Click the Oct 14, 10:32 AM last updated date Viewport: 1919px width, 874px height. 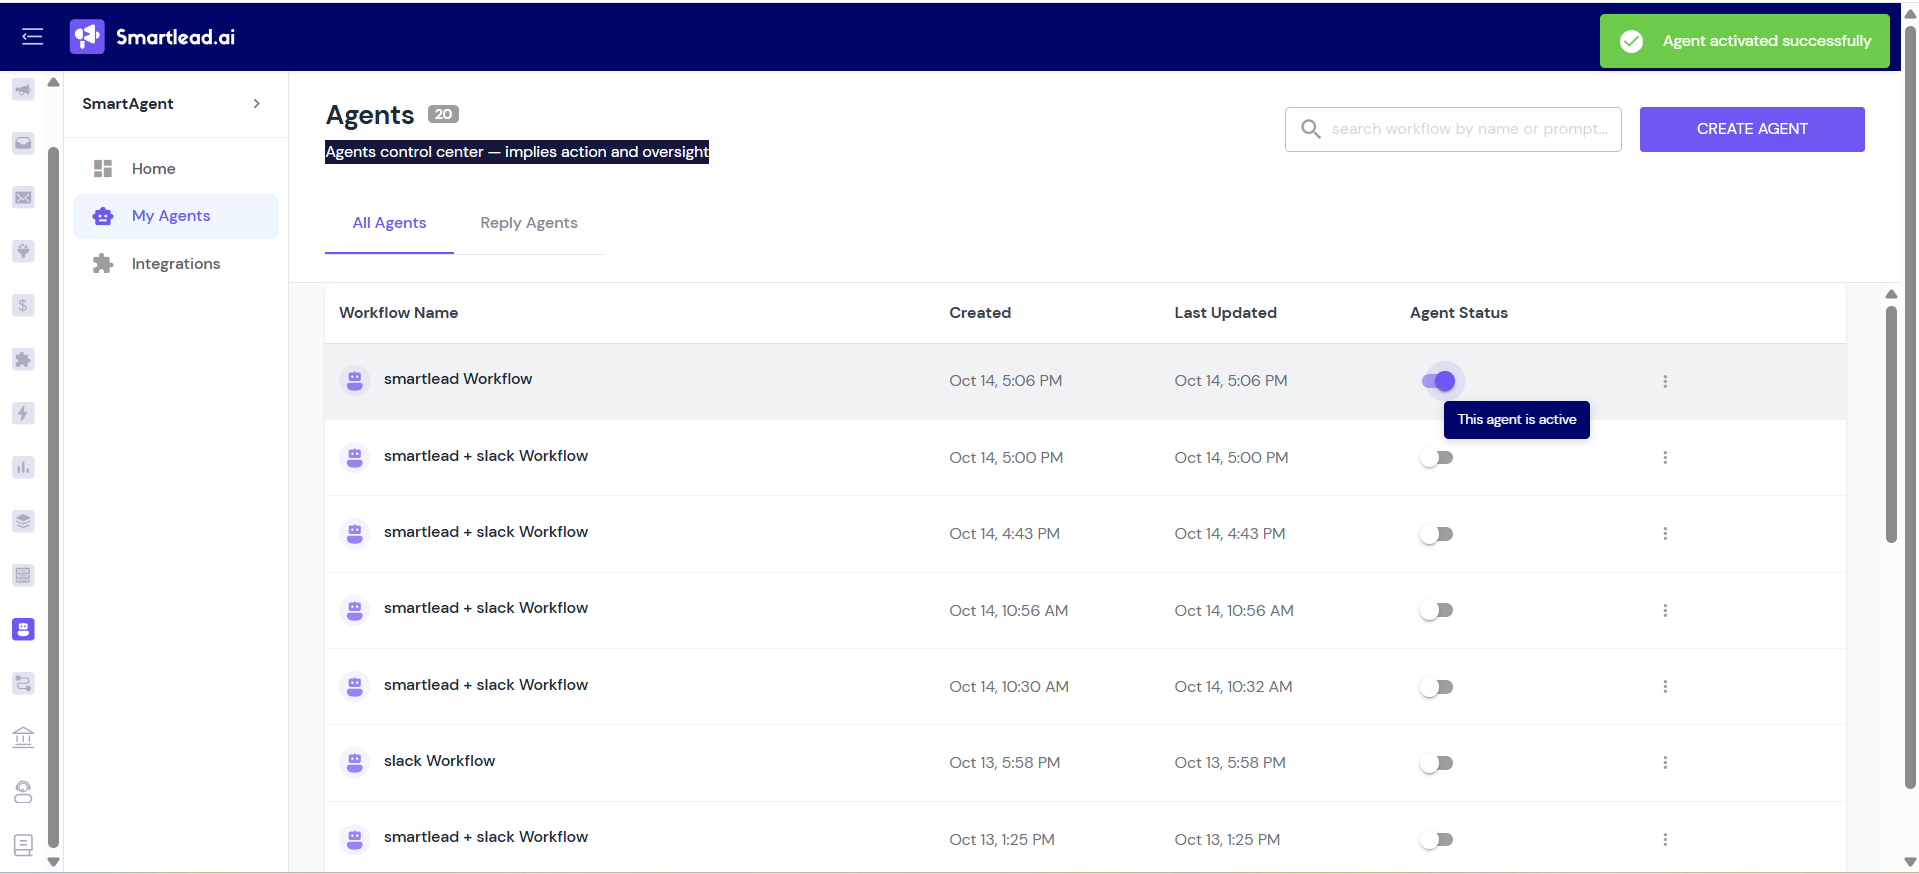pos(1233,687)
